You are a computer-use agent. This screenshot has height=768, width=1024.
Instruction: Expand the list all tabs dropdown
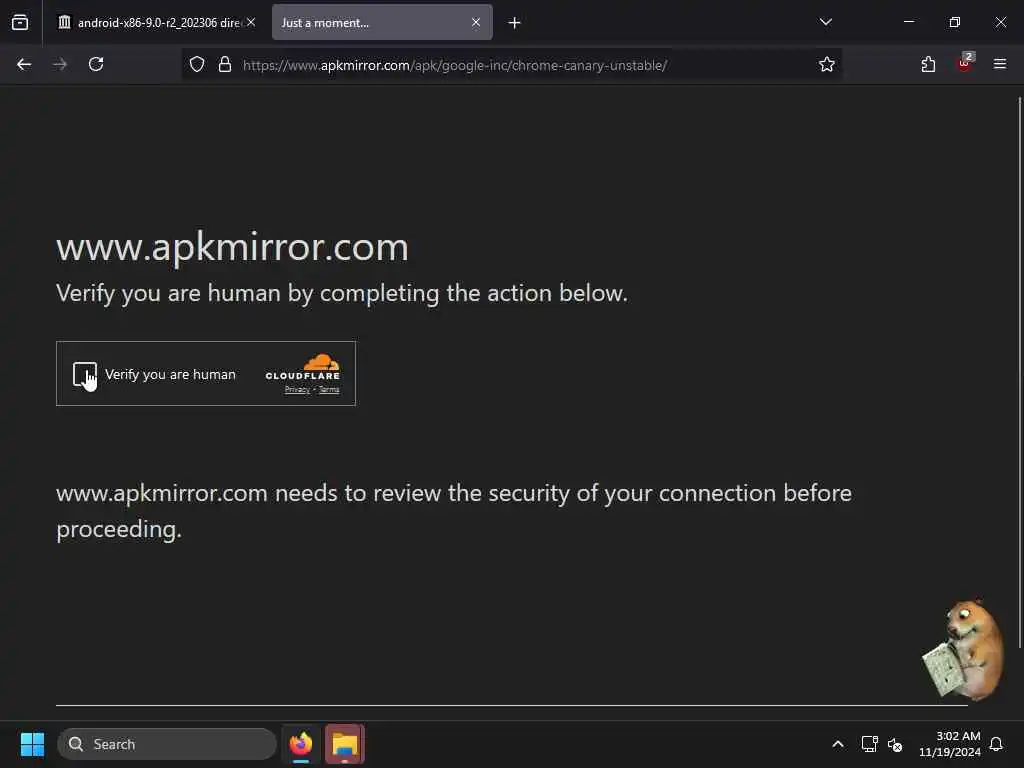pyautogui.click(x=825, y=22)
